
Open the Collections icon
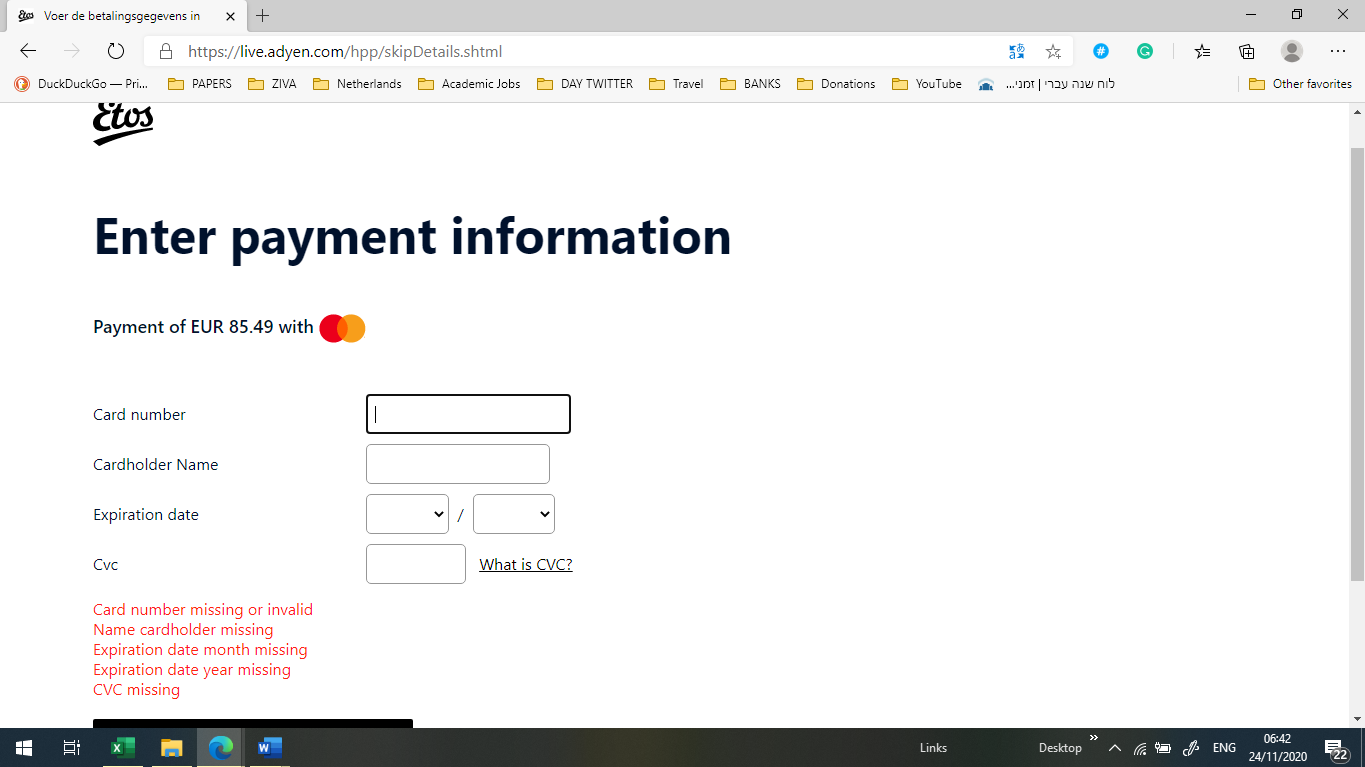(x=1246, y=50)
